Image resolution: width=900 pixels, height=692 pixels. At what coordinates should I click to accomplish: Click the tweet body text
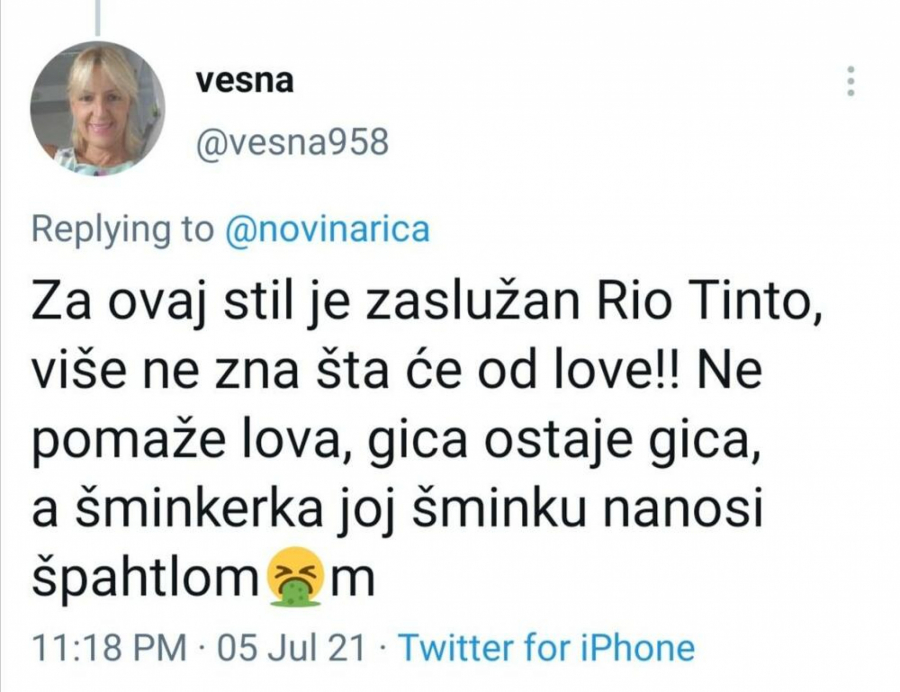point(400,430)
